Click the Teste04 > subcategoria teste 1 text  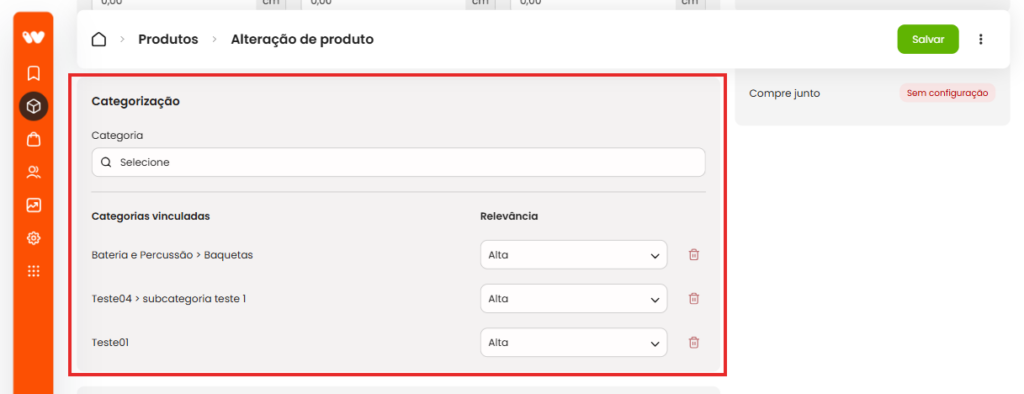point(168,299)
